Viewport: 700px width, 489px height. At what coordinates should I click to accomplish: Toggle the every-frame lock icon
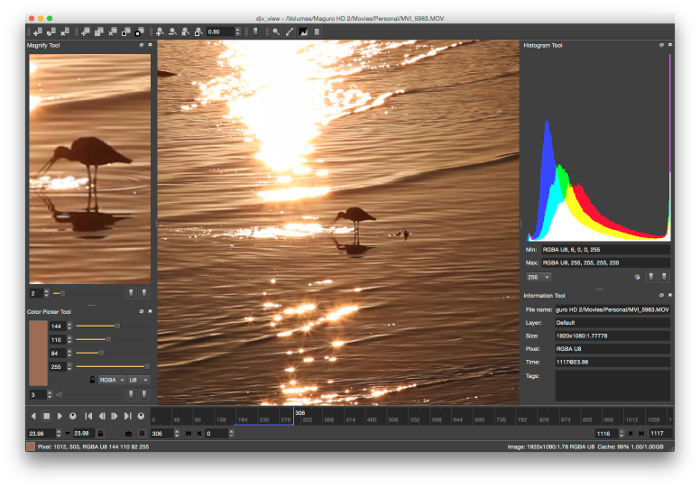click(100, 433)
